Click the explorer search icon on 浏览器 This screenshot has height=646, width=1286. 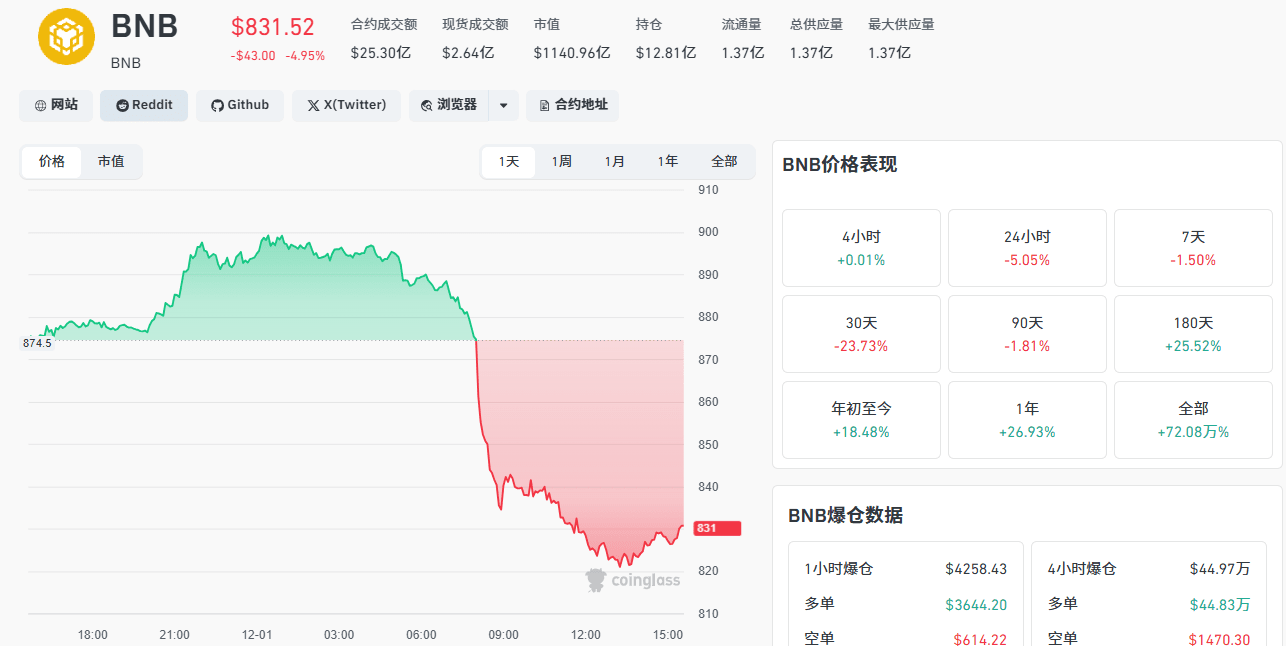pos(427,105)
